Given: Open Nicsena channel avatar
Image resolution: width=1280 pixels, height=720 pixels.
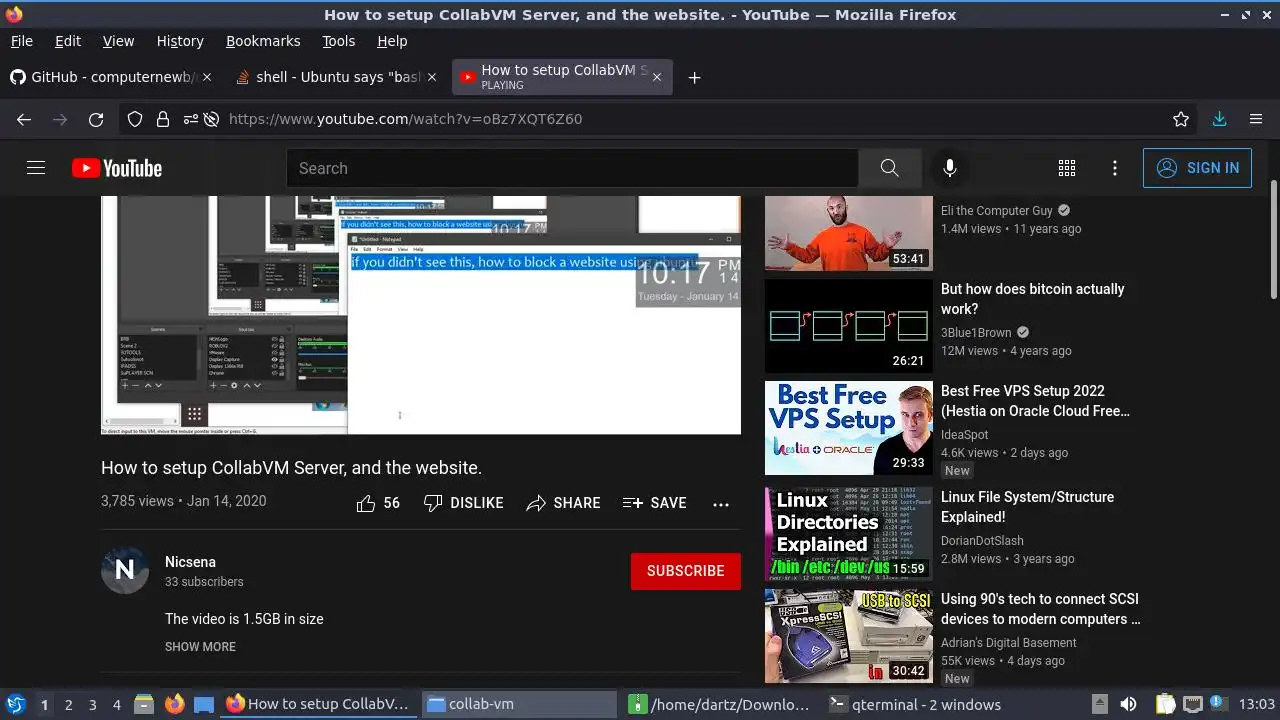Looking at the screenshot, I should point(125,570).
